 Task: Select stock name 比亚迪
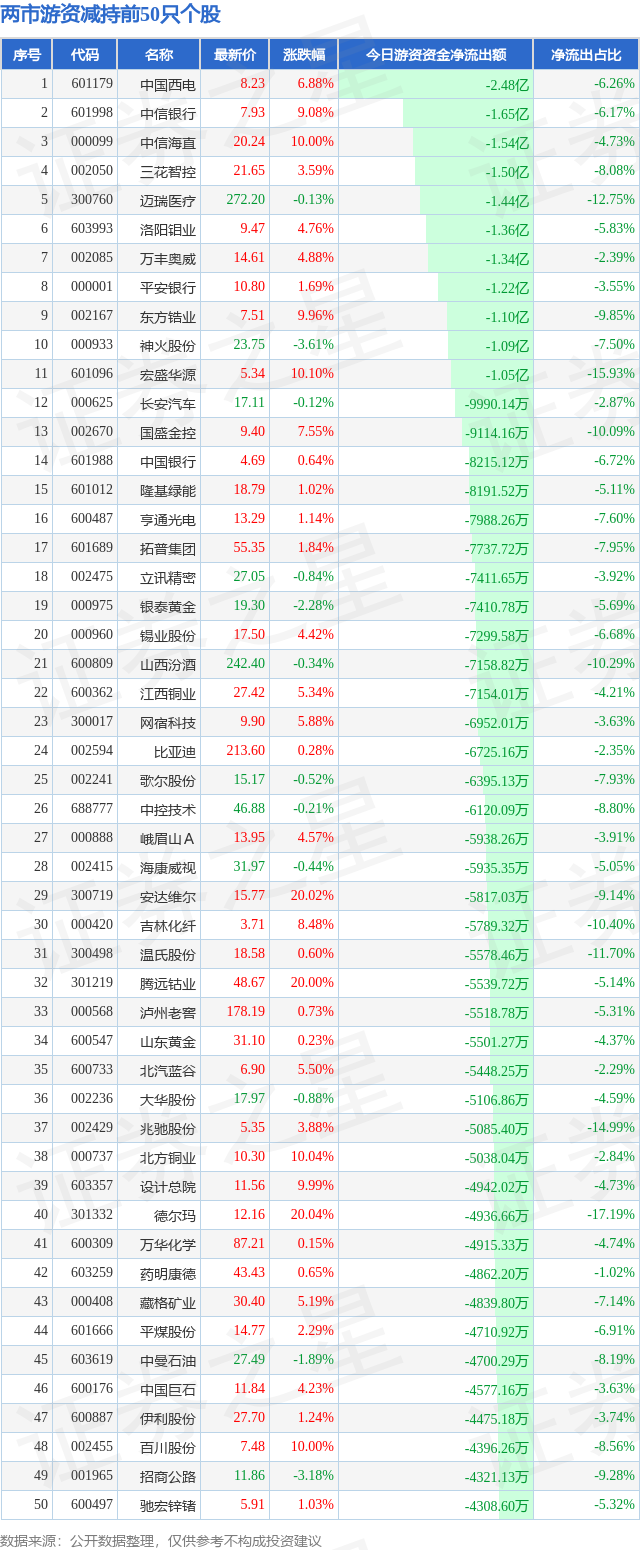(x=175, y=752)
